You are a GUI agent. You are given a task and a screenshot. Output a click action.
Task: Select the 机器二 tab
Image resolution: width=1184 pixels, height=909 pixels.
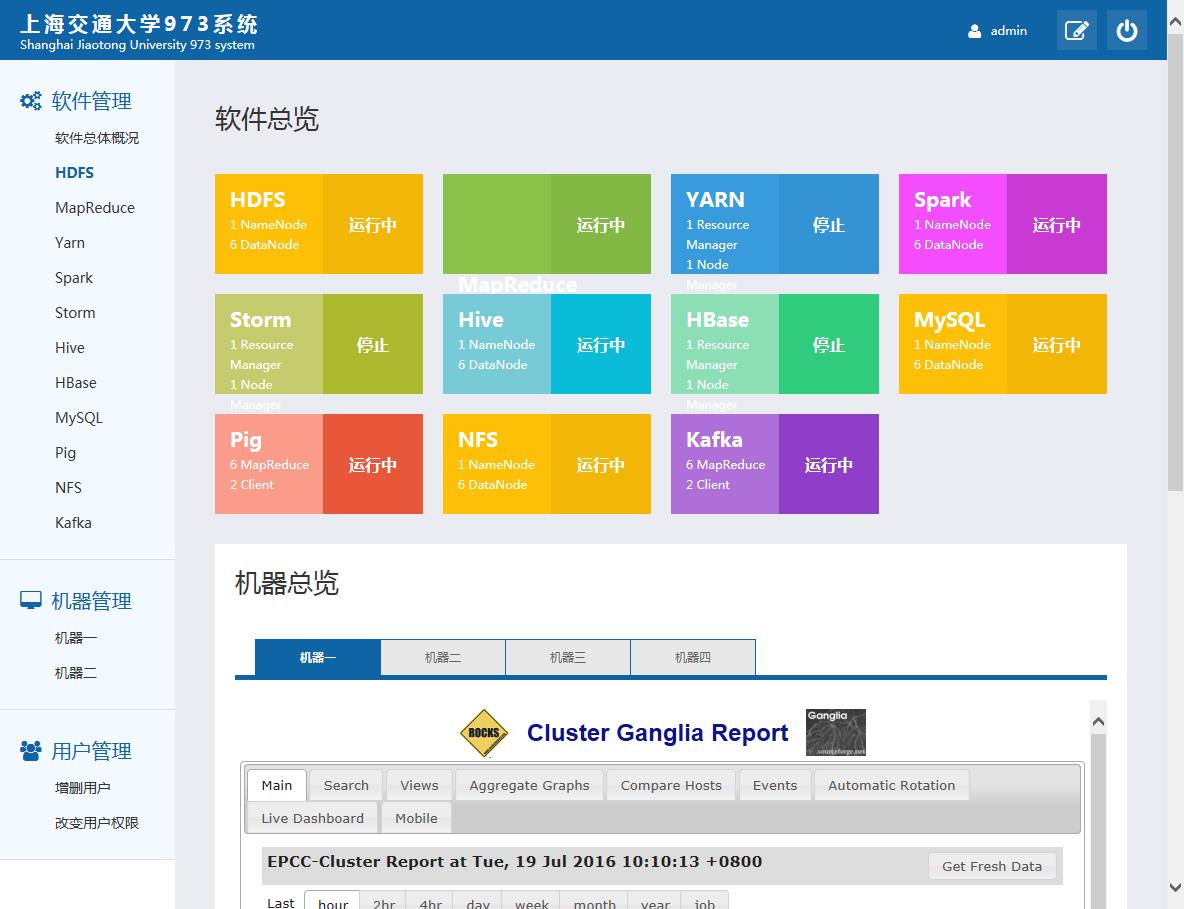coord(443,658)
